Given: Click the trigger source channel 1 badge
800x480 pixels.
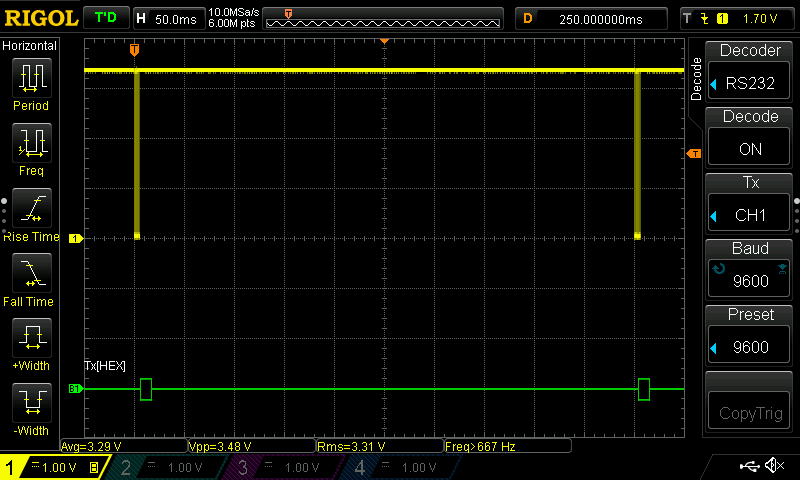Looking at the screenshot, I should [722, 19].
